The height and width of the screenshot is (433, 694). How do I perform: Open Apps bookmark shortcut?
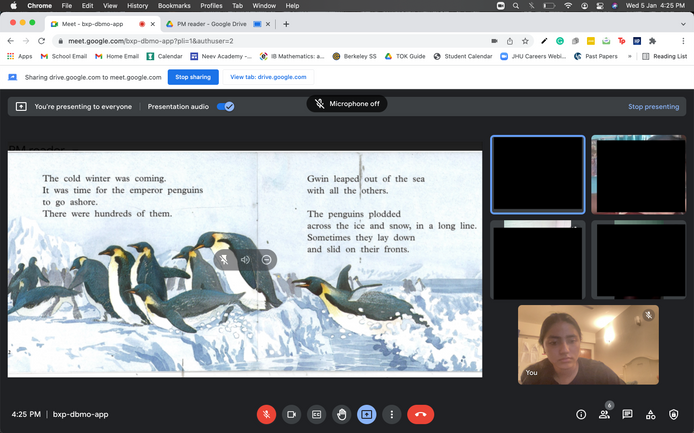tap(20, 56)
